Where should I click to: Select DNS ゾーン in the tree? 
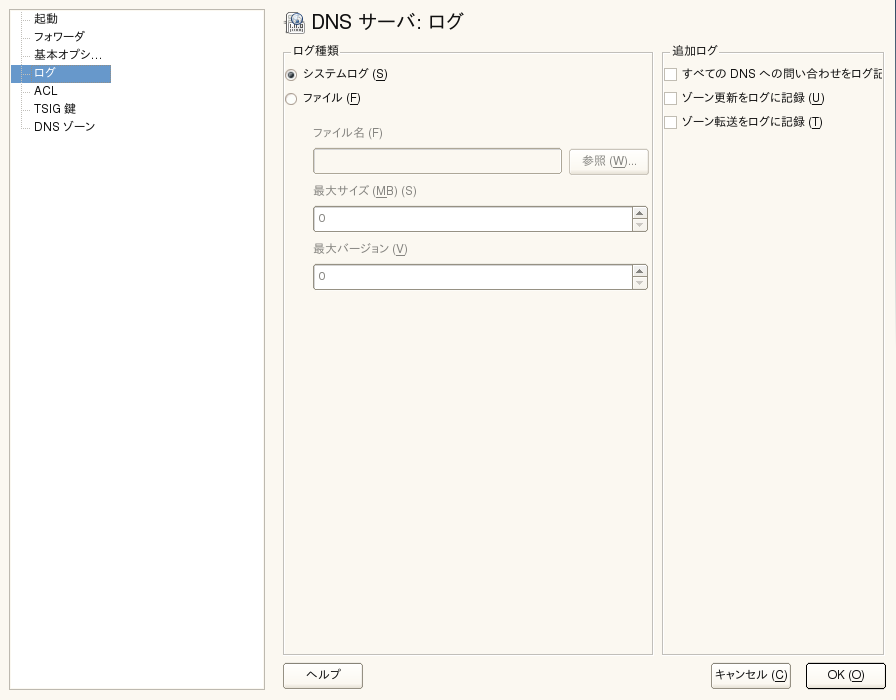tap(64, 127)
